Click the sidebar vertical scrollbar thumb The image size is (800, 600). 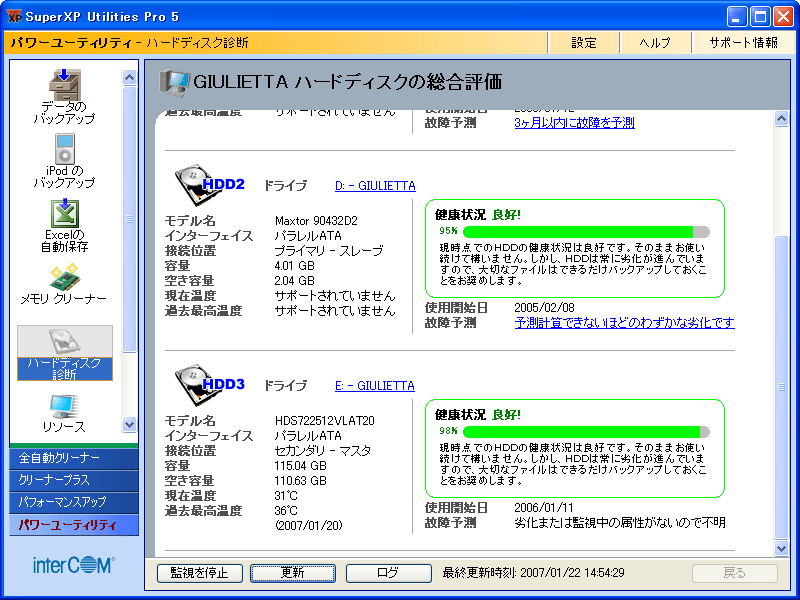[130, 219]
